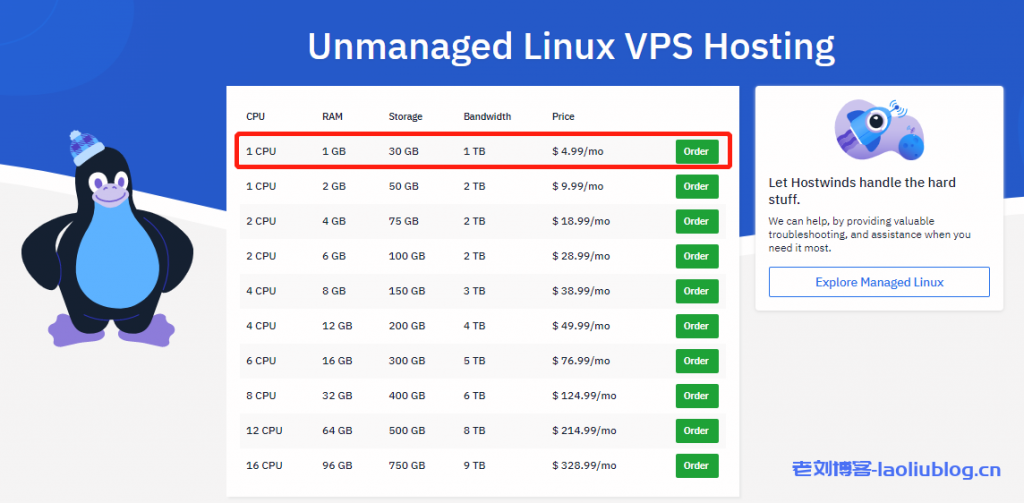This screenshot has height=503, width=1024.
Task: Choose Order for the $124.99/mo plan
Action: click(696, 396)
